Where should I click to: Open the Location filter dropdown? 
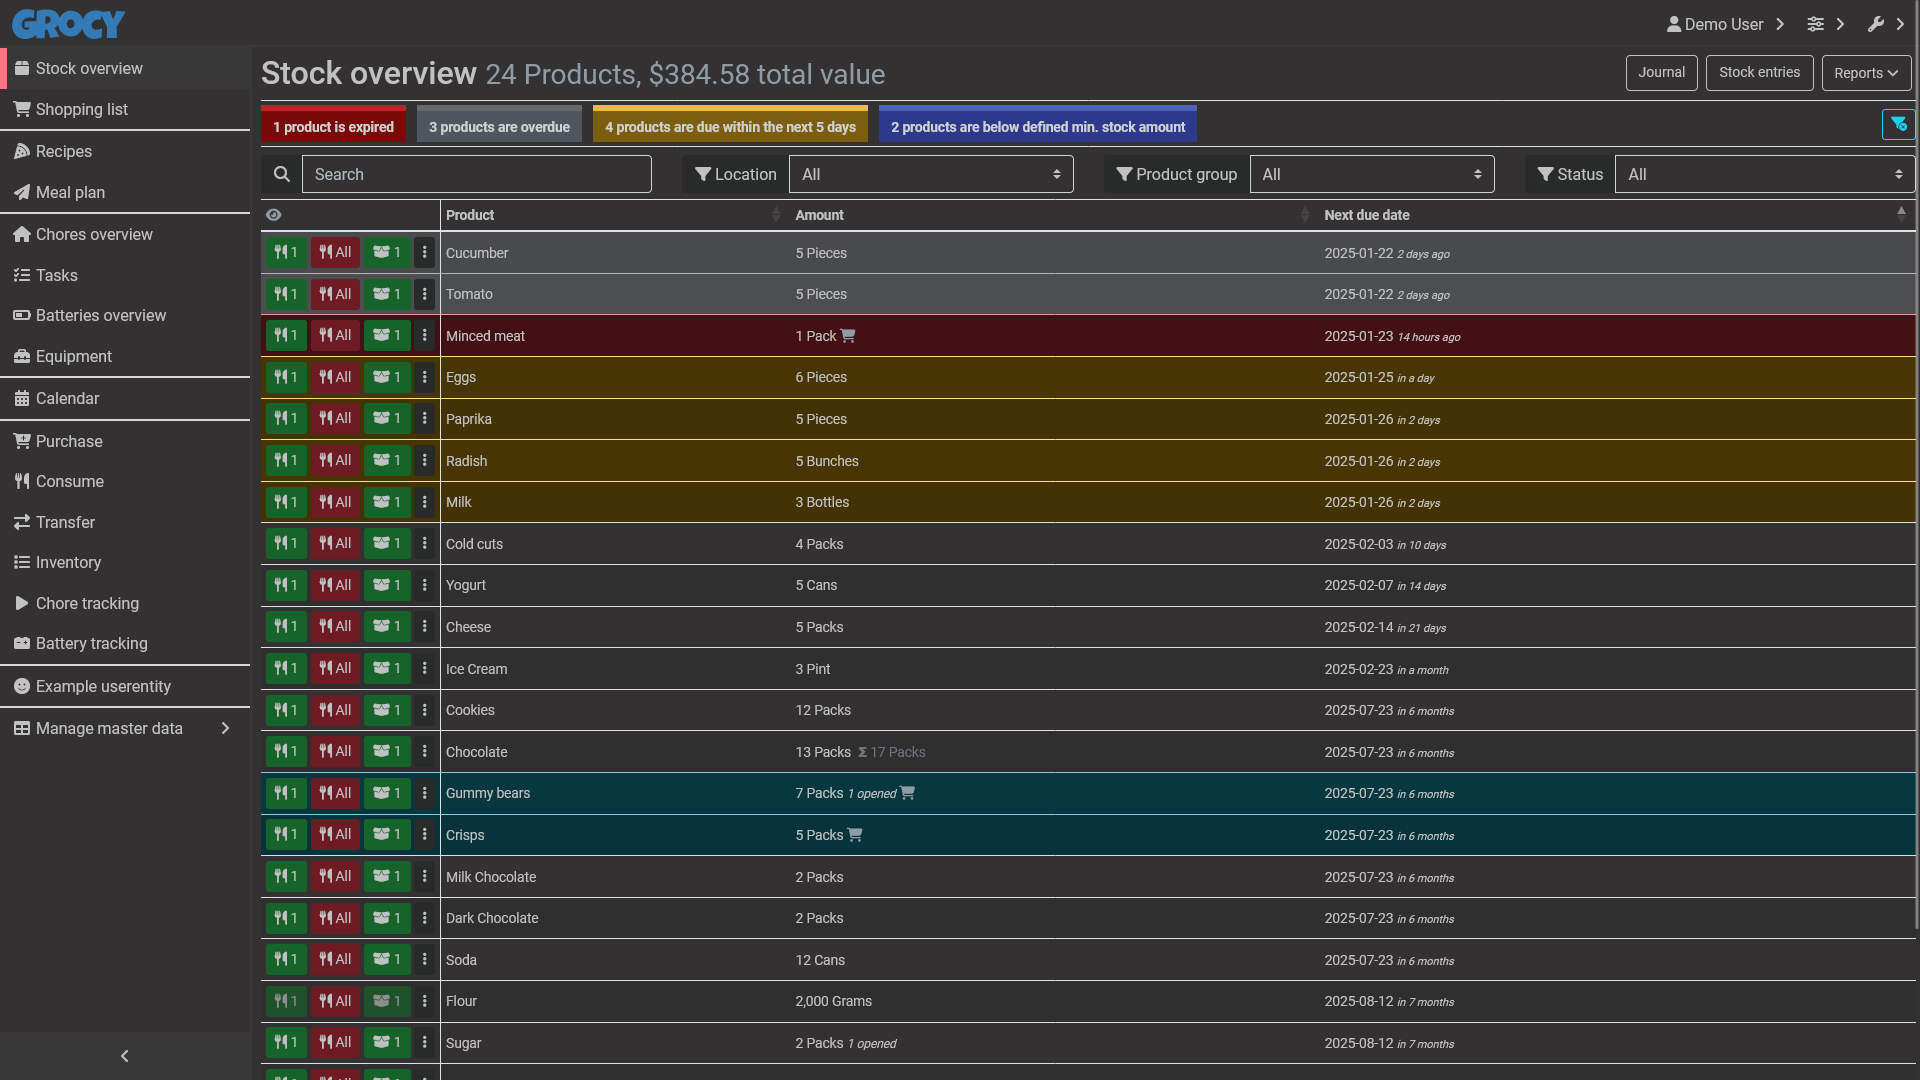tap(930, 174)
